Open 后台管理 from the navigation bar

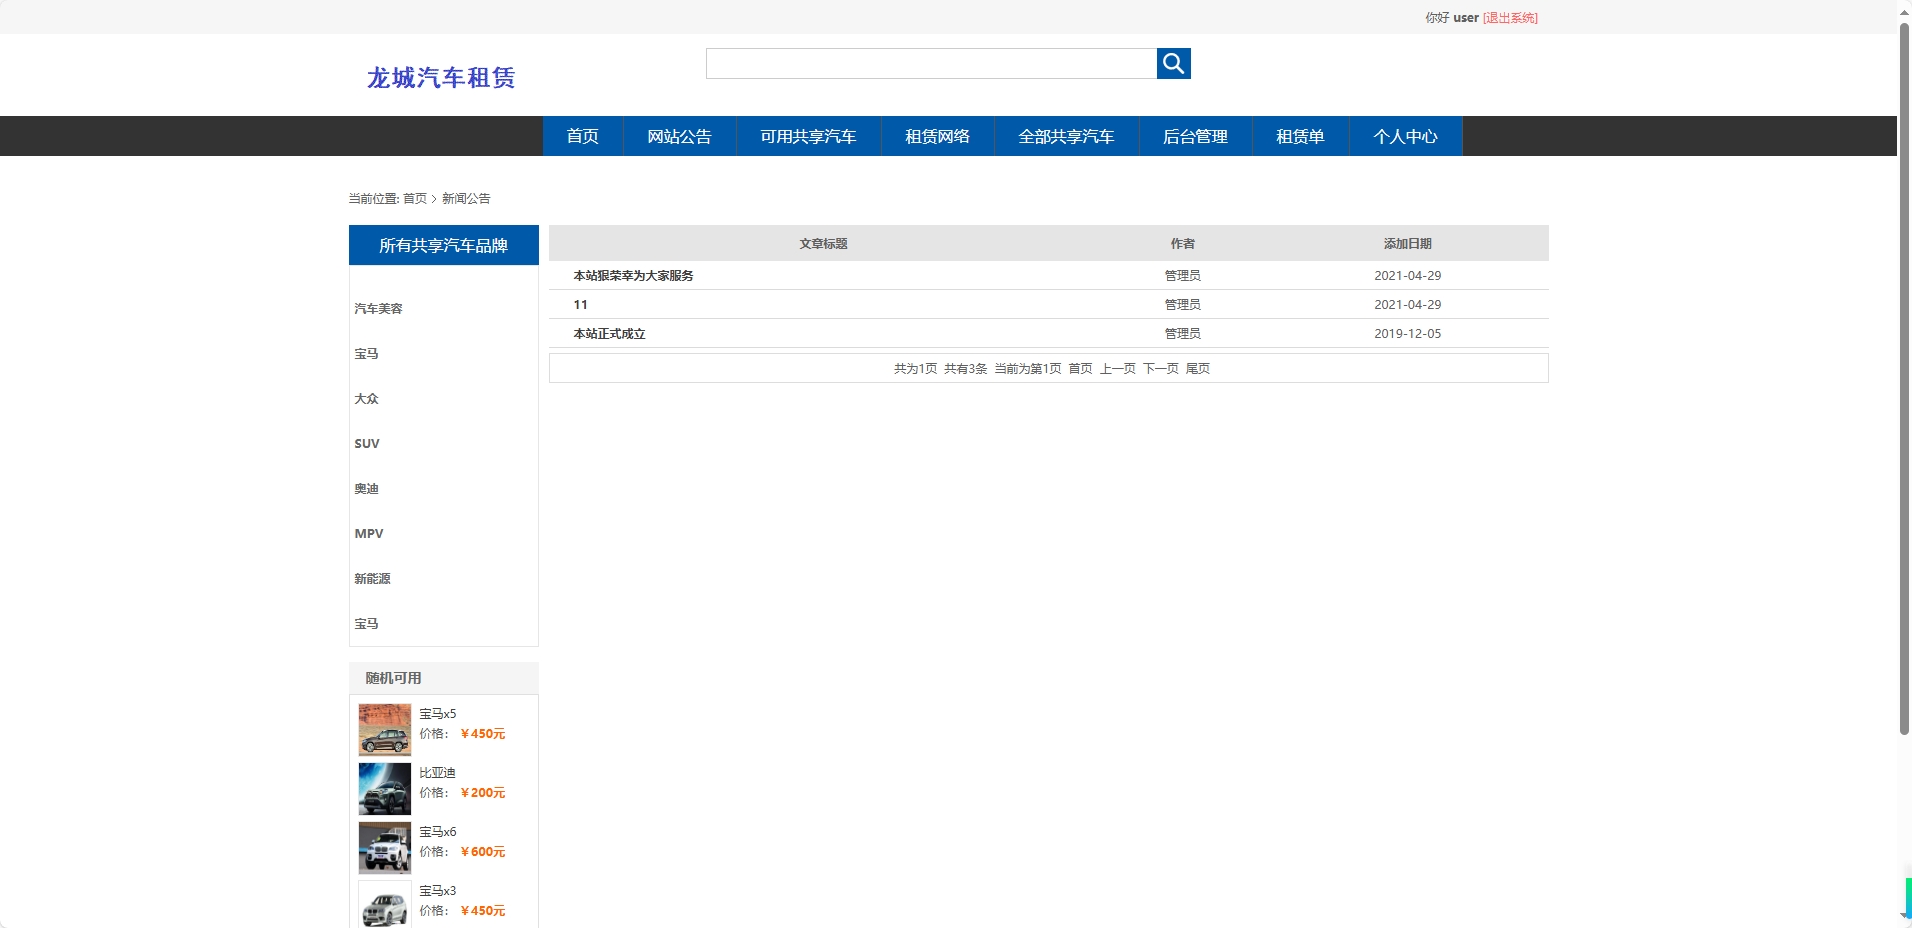pos(1195,136)
